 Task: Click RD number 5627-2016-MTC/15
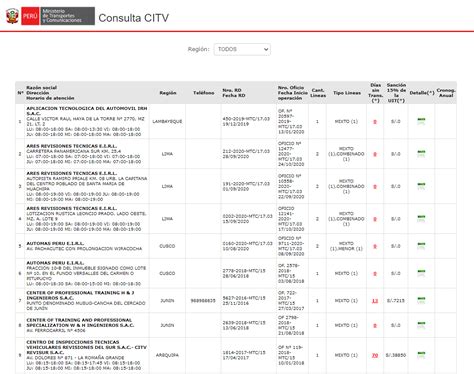244,298
